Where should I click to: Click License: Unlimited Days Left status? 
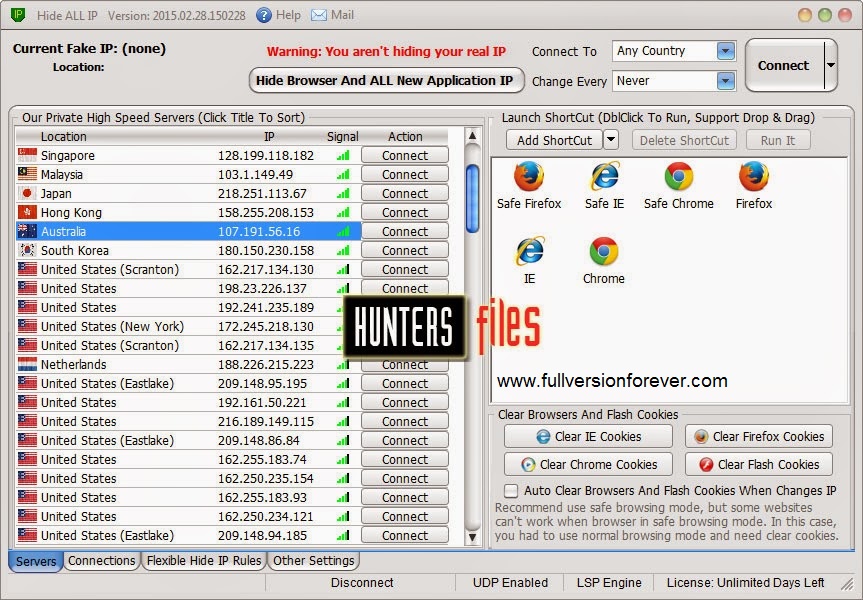pyautogui.click(x=745, y=583)
